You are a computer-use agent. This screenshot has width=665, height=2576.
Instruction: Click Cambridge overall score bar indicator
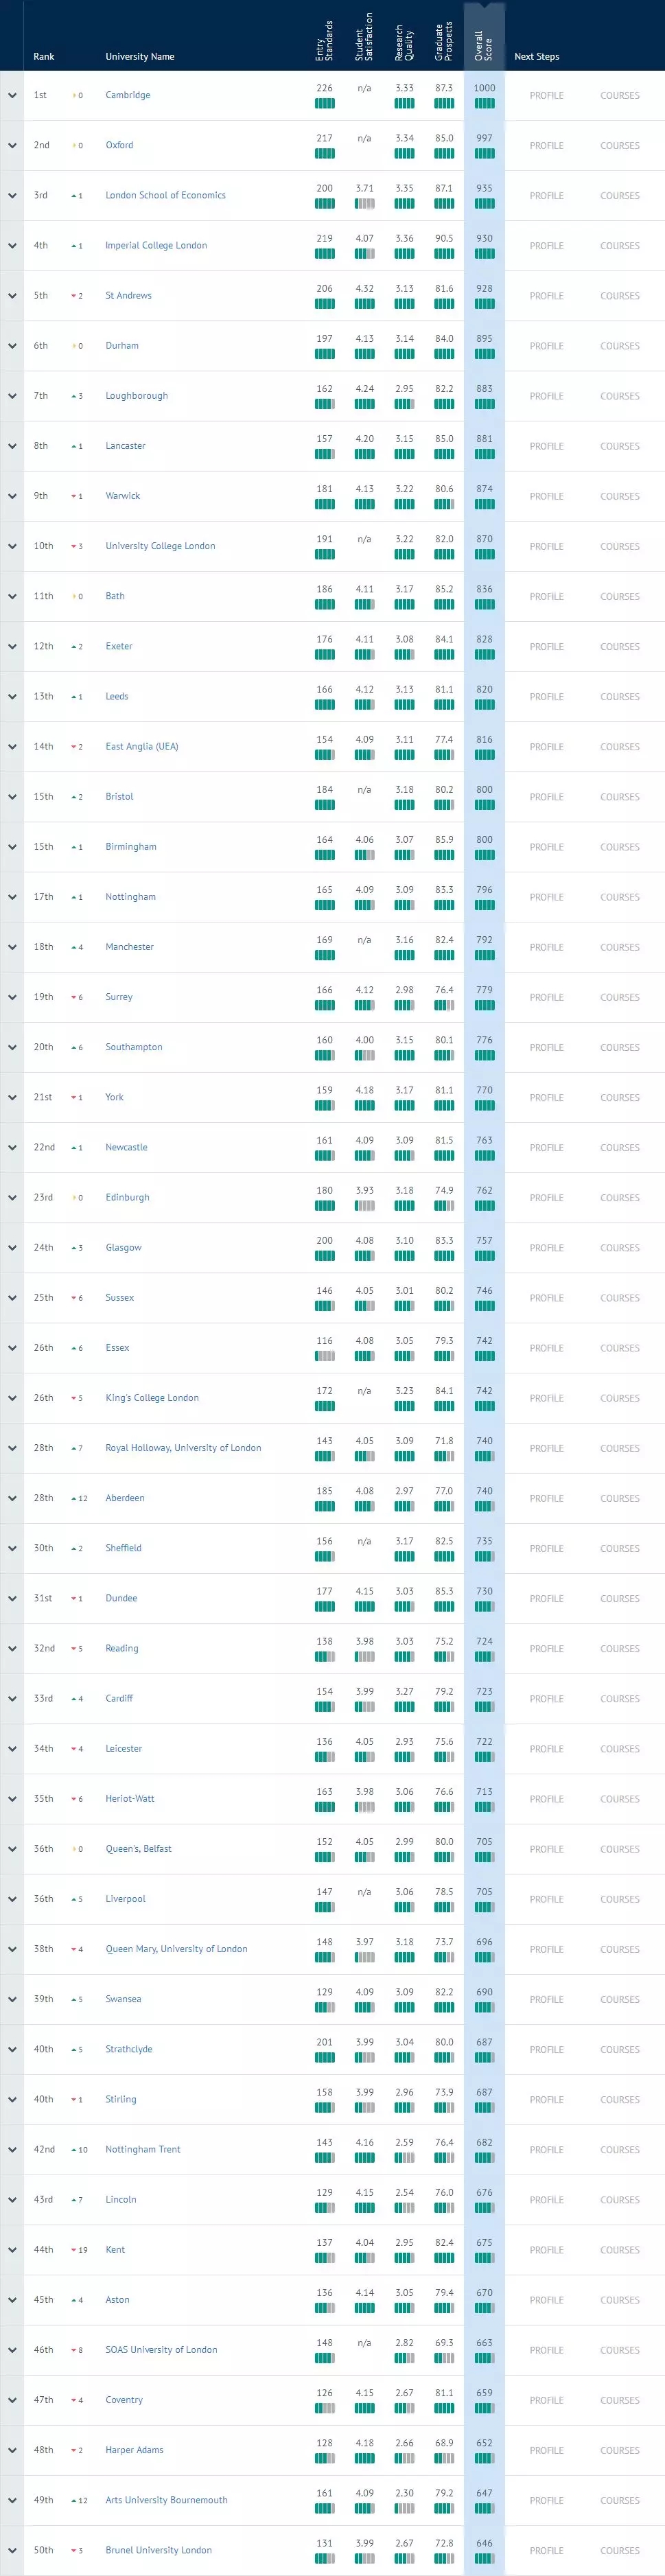[484, 104]
